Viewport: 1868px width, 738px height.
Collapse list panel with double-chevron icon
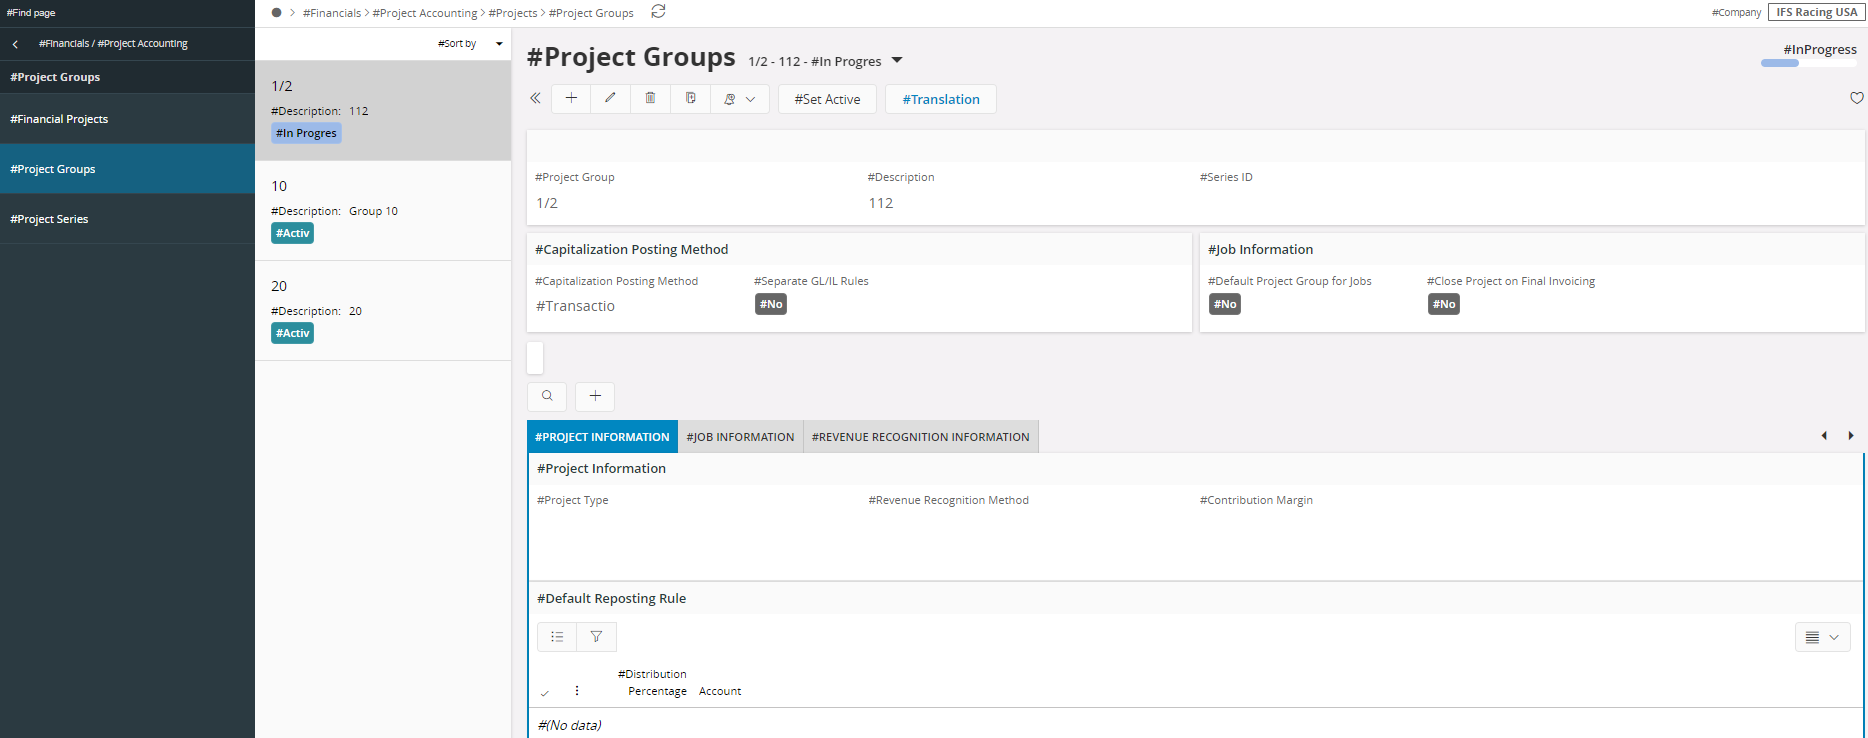(535, 98)
